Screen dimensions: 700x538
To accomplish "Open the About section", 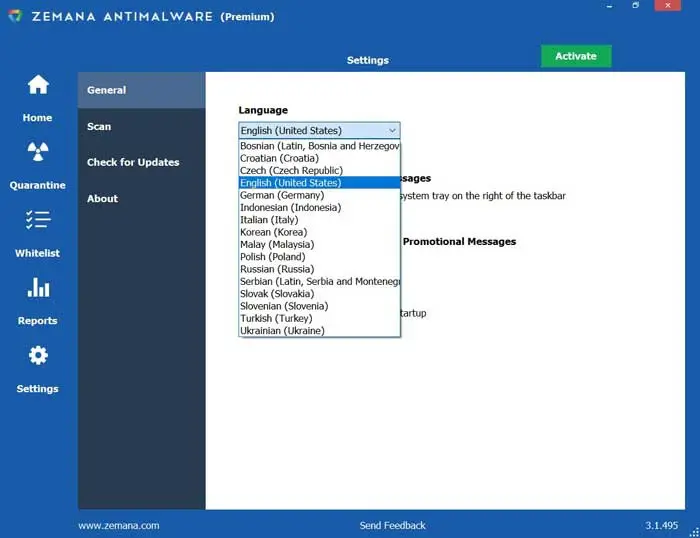I will pos(142,199).
